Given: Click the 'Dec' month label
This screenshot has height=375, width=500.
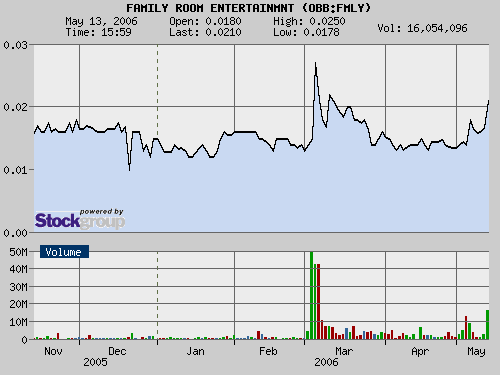Looking at the screenshot, I should click(x=117, y=351).
